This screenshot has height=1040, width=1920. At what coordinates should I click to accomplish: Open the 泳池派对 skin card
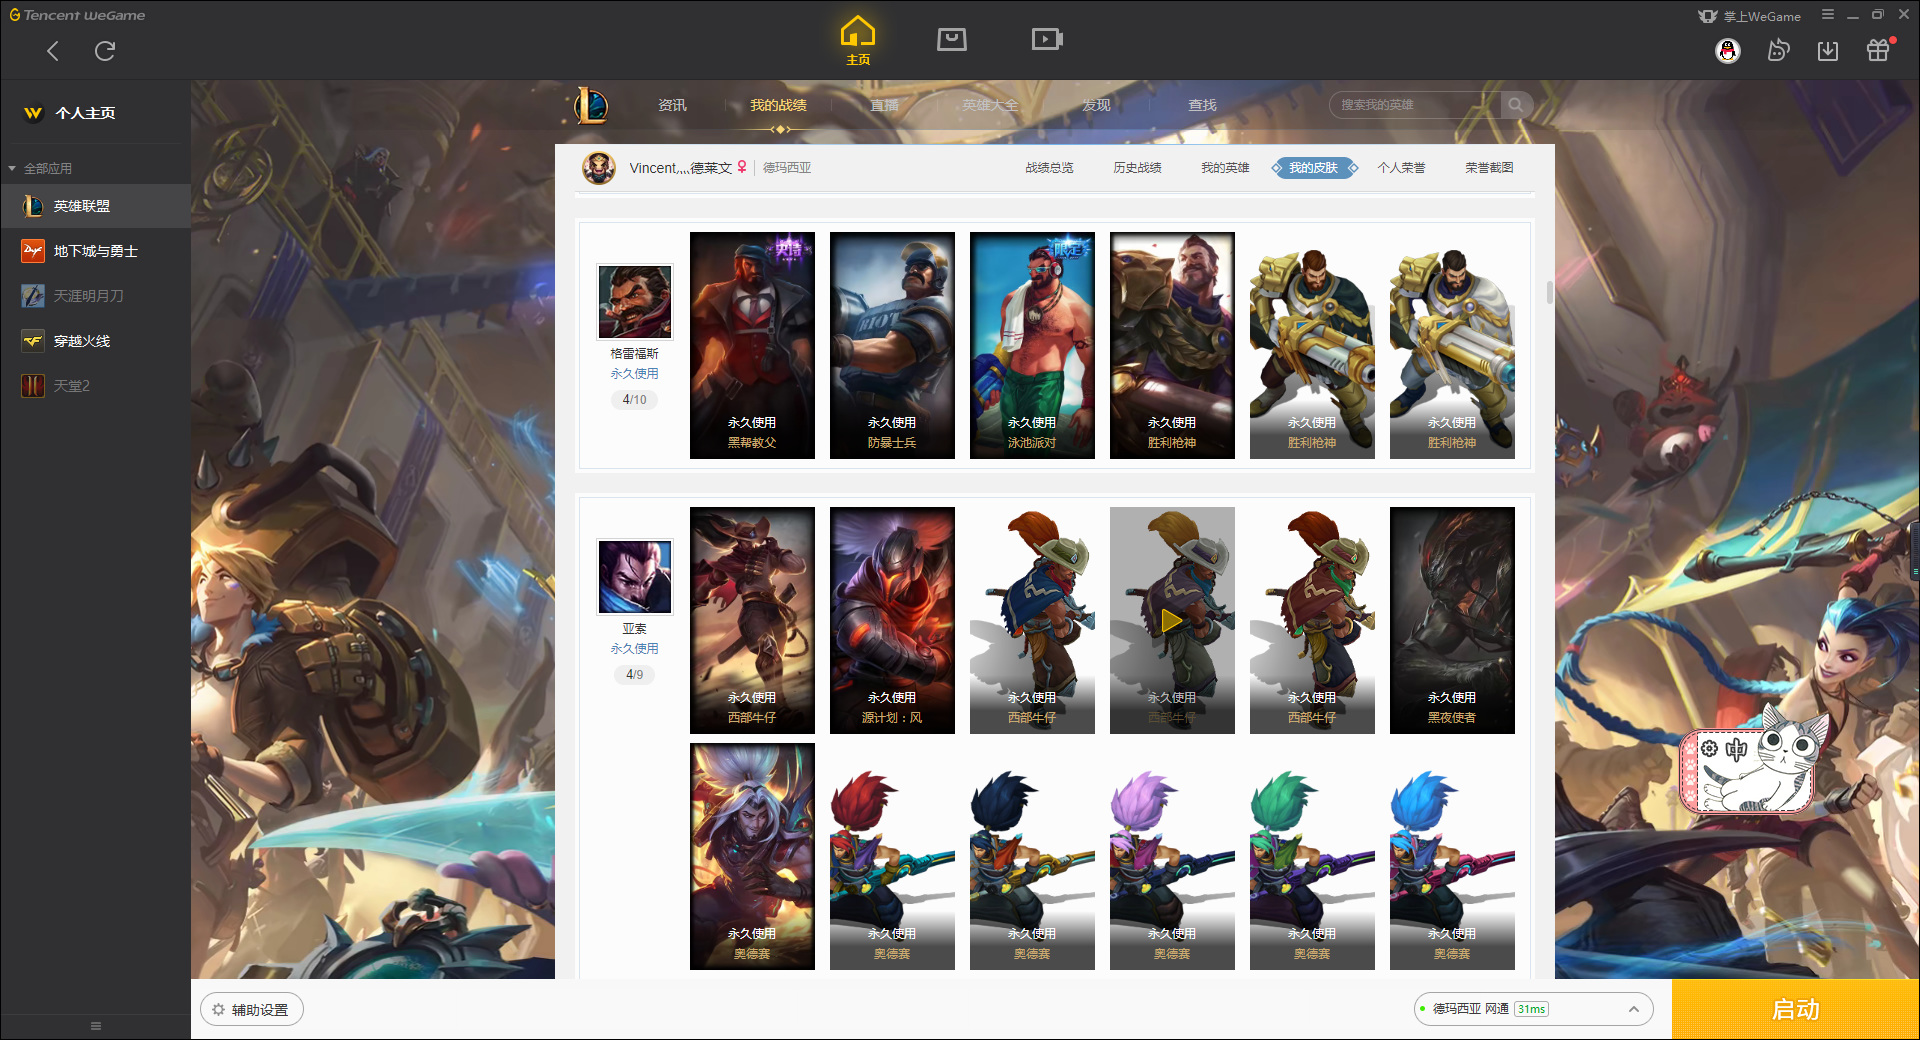[x=1032, y=346]
